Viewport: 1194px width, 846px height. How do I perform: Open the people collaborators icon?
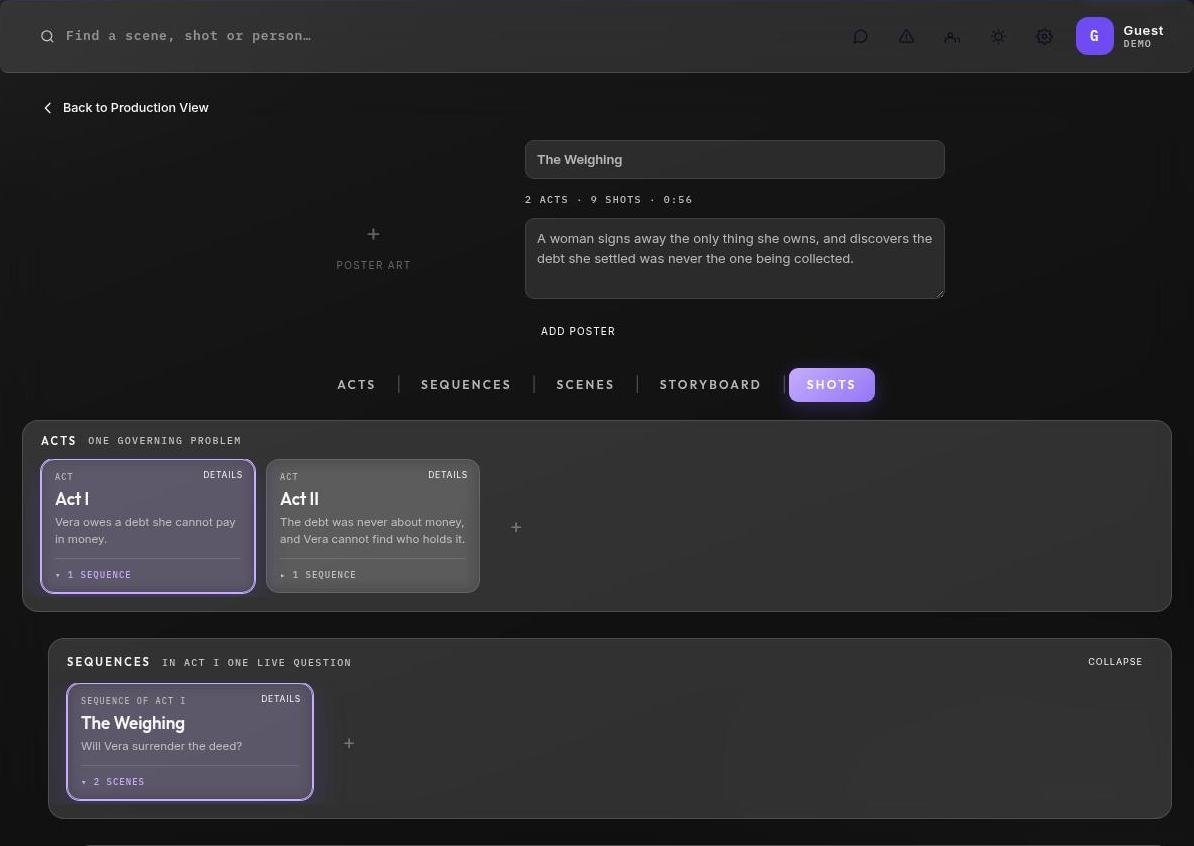[952, 37]
